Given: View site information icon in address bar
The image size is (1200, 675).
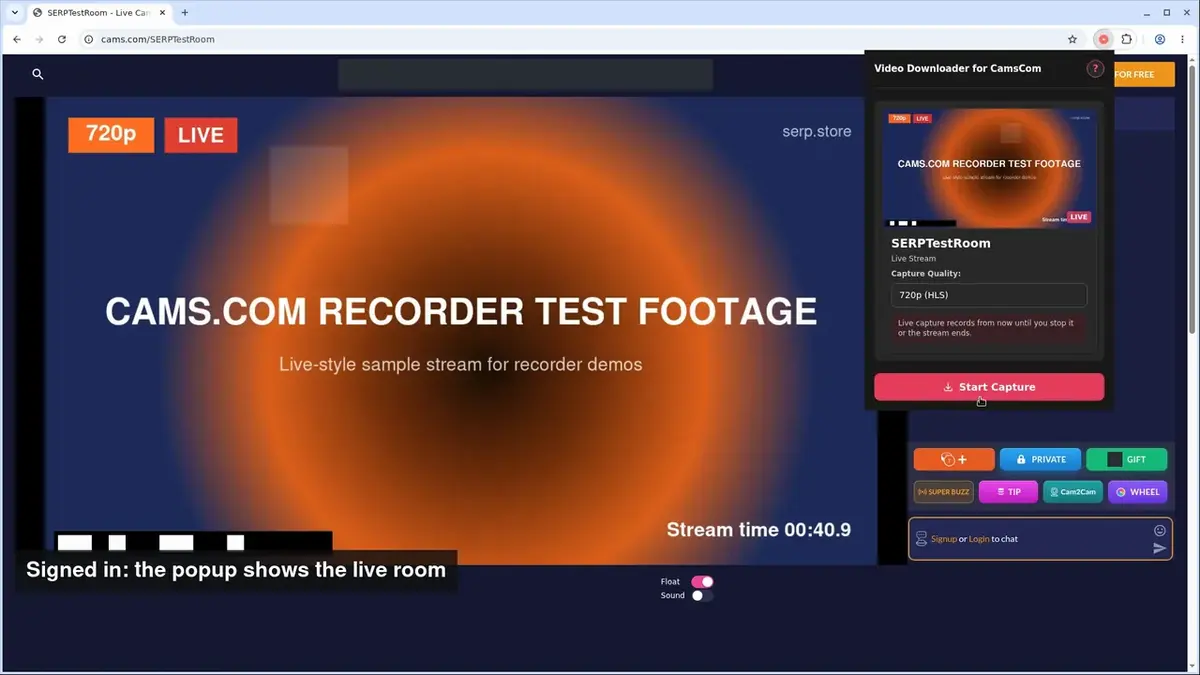Looking at the screenshot, I should pos(88,39).
